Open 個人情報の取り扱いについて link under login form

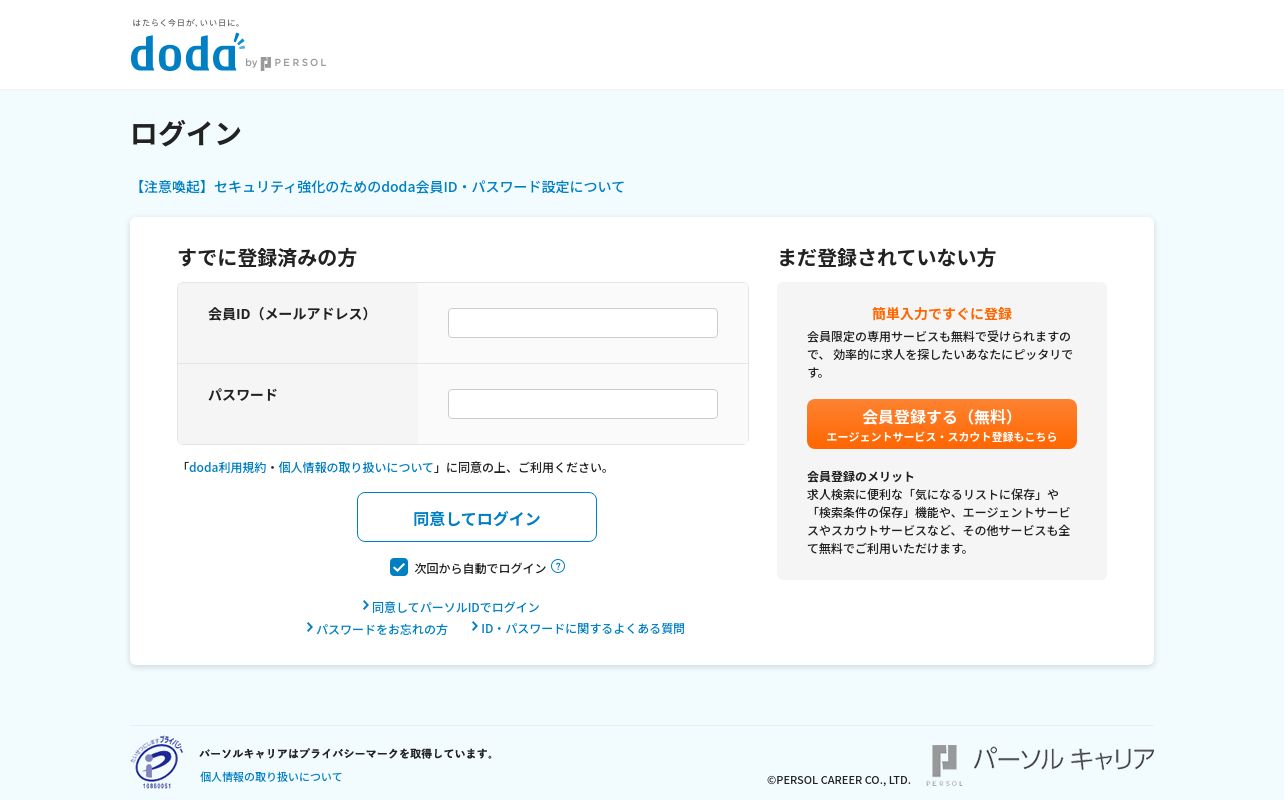pyautogui.click(x=356, y=467)
